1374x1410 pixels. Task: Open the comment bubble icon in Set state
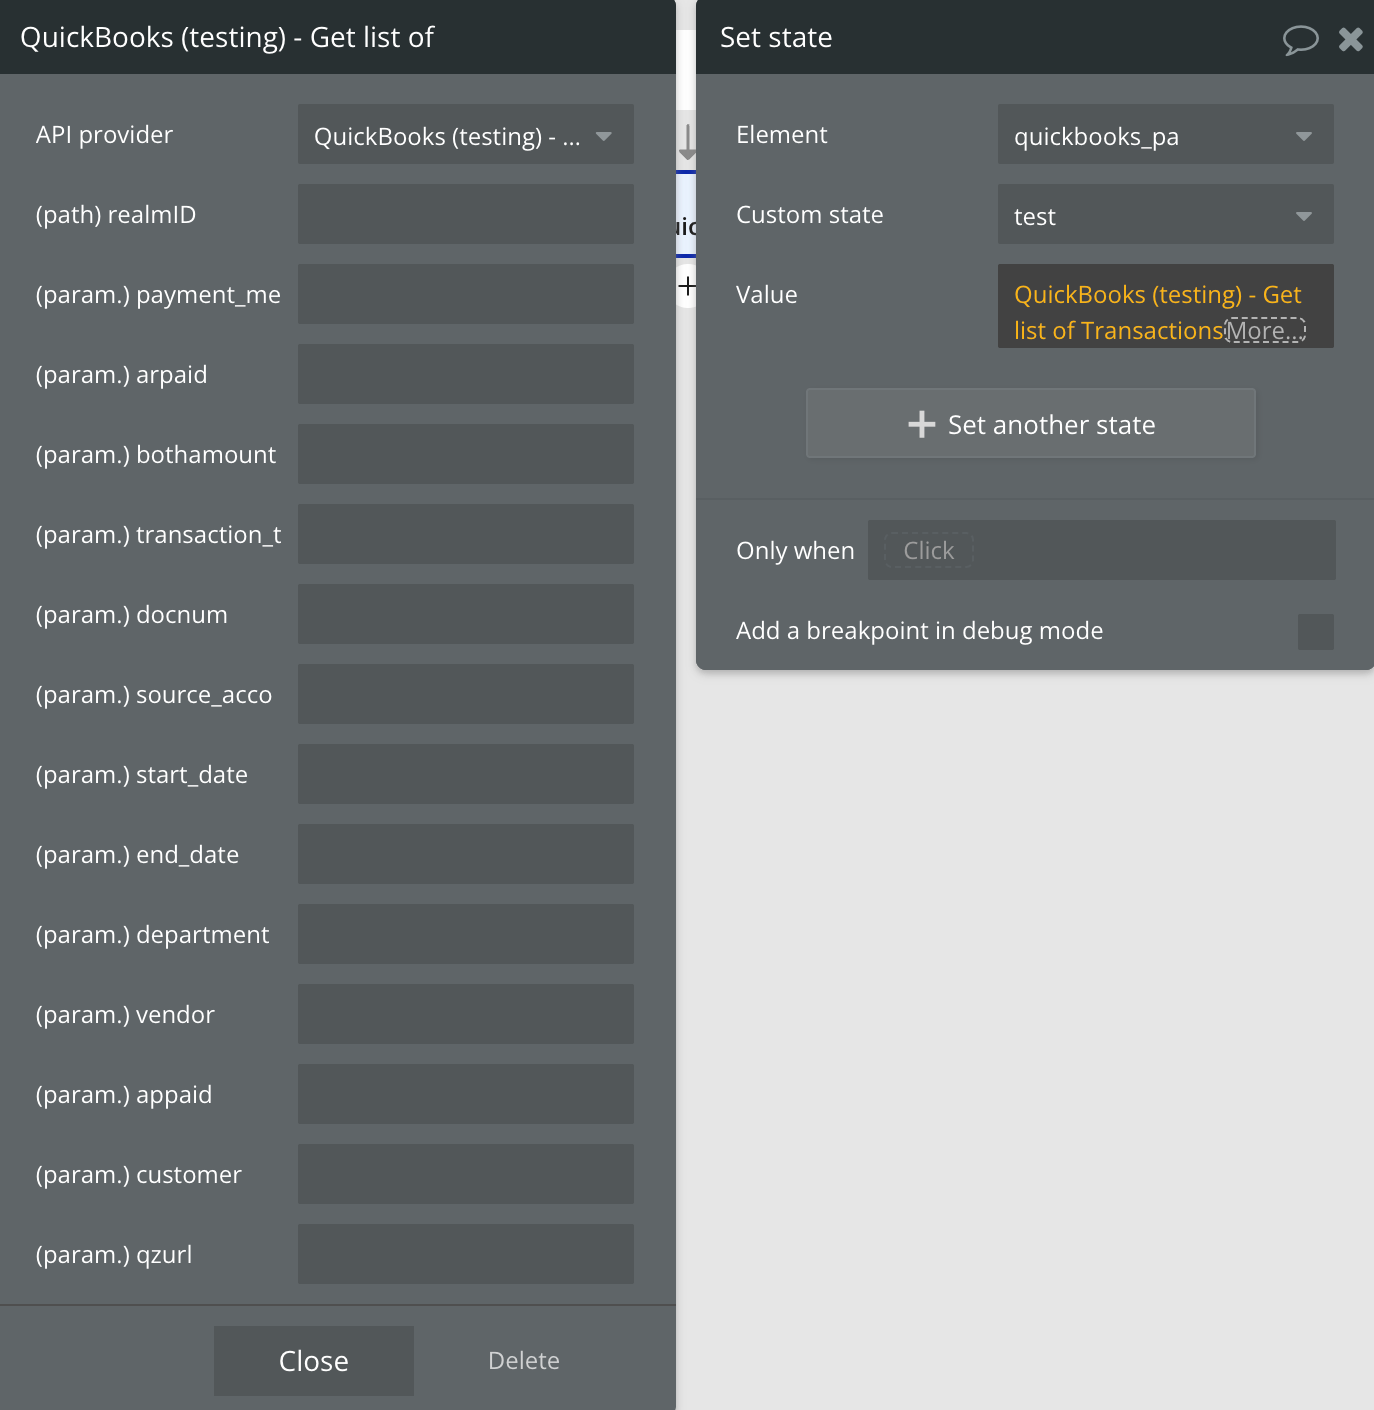pyautogui.click(x=1300, y=39)
